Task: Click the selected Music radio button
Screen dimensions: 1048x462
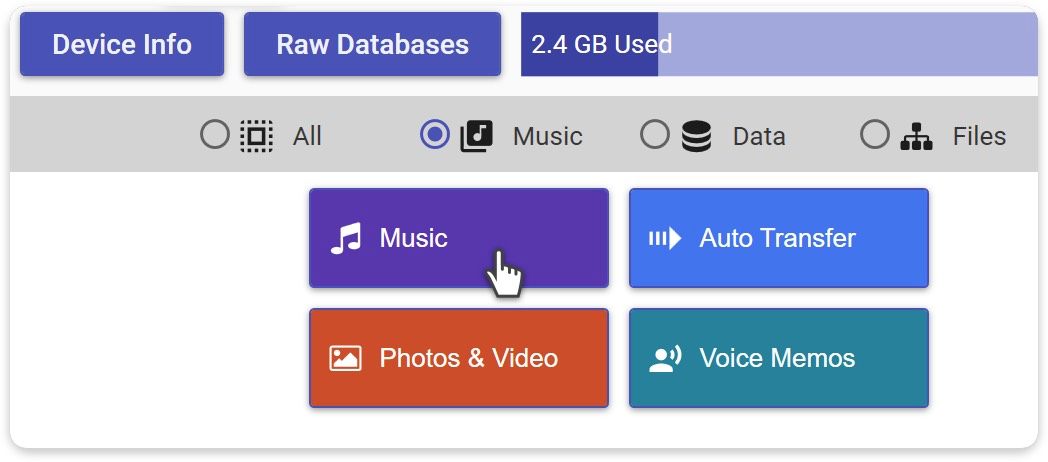Action: (435, 135)
